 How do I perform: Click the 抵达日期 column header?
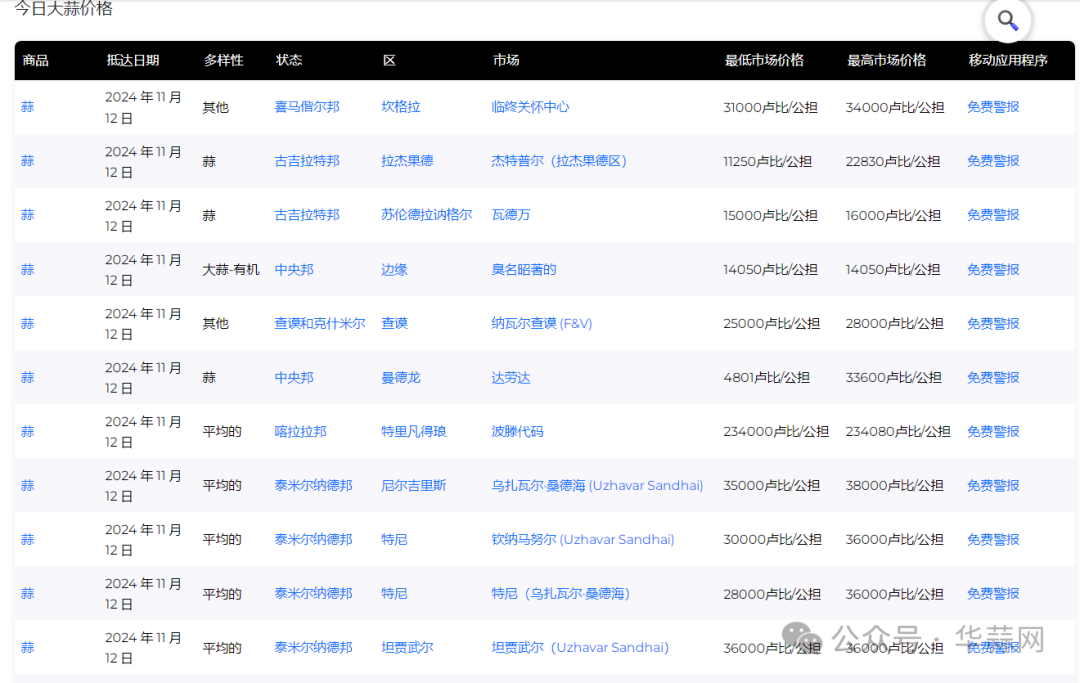coord(132,60)
